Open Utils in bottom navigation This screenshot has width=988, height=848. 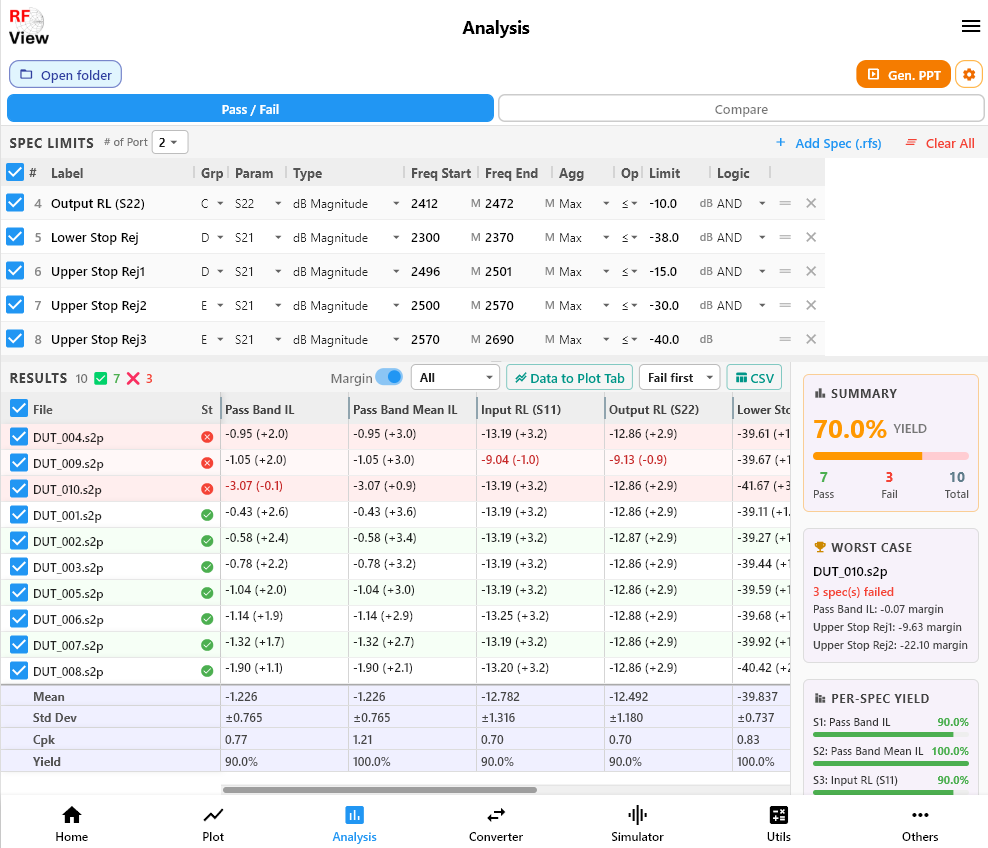pos(778,824)
